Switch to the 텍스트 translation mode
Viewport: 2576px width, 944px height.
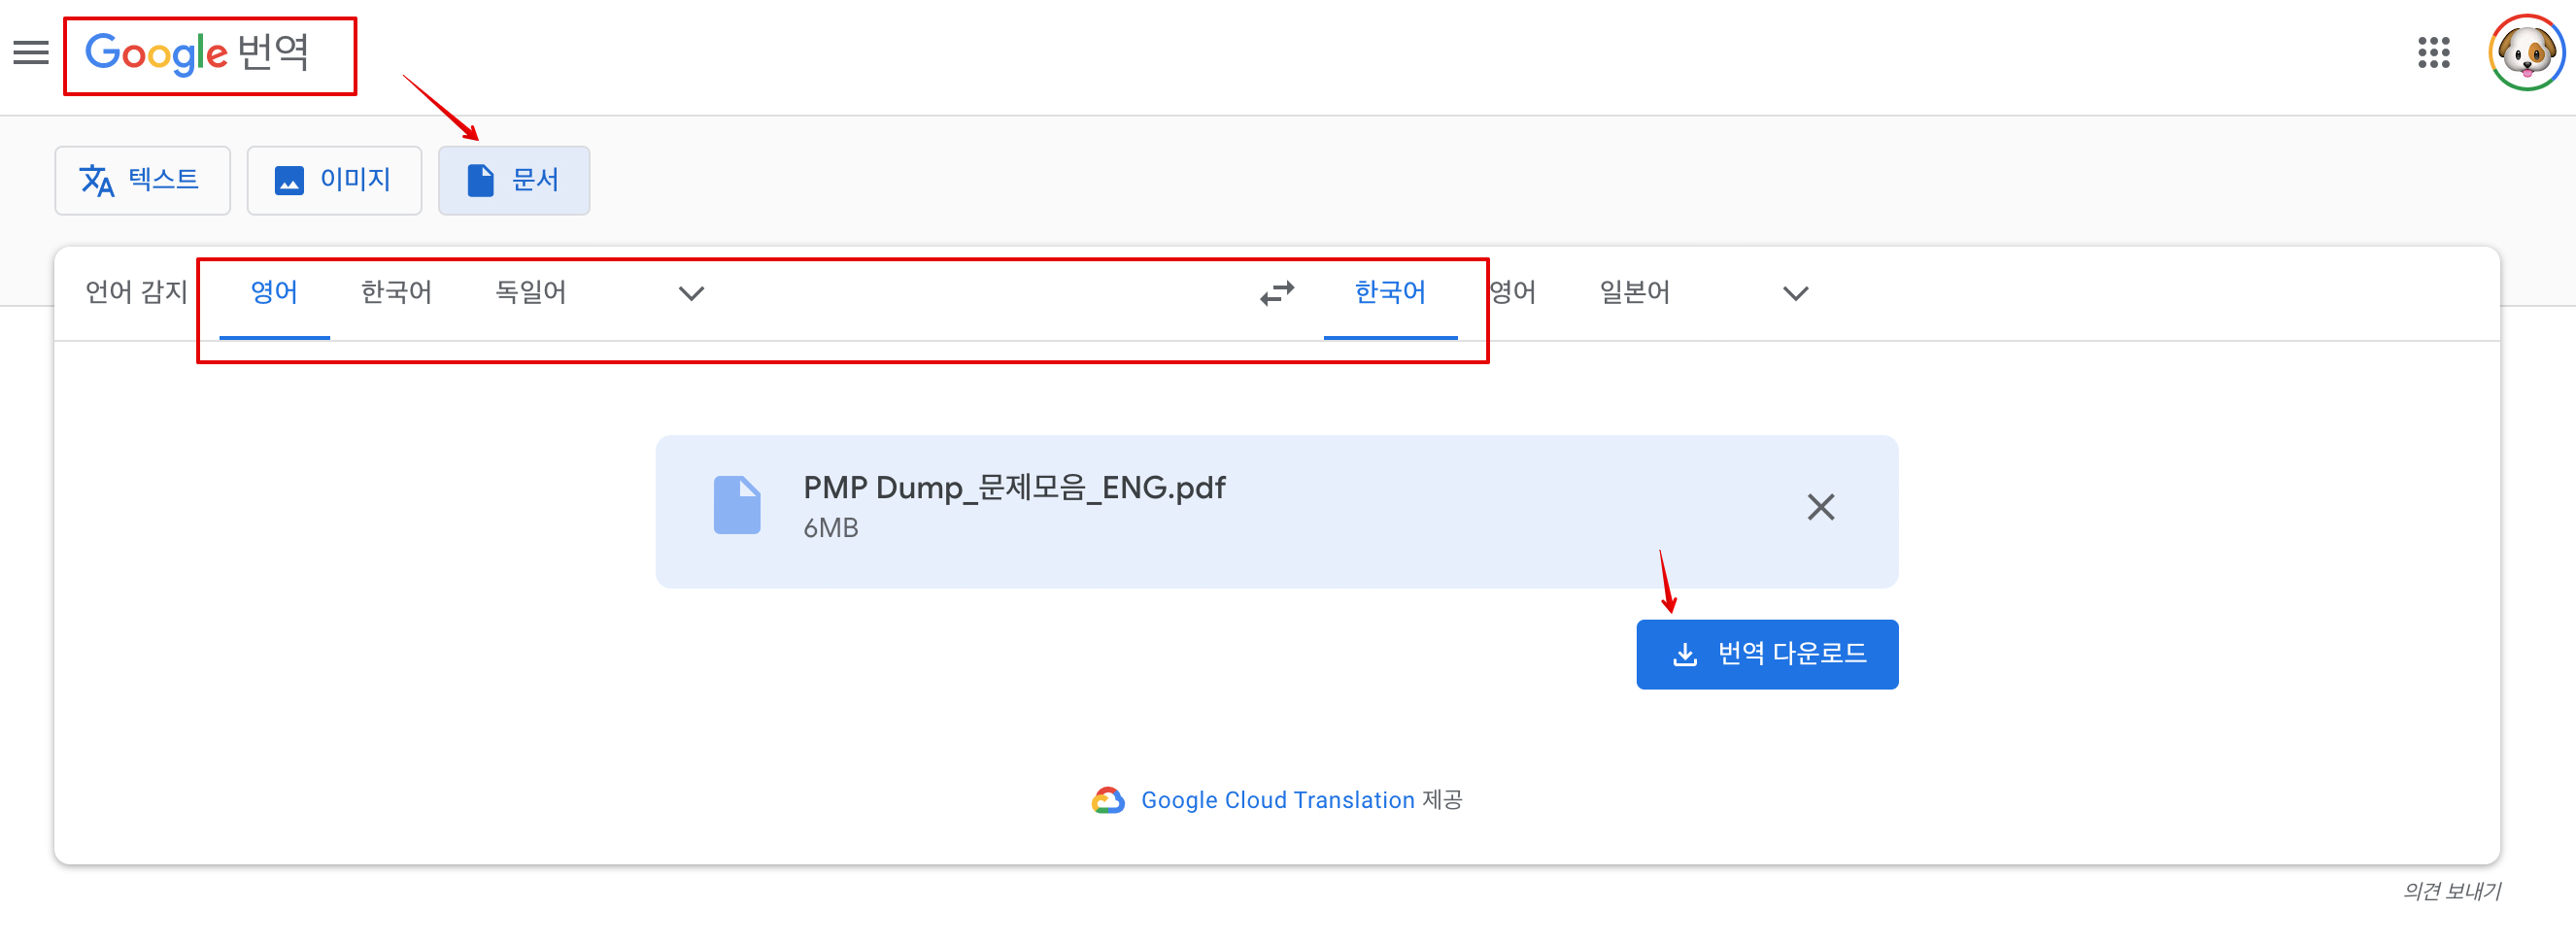click(142, 180)
